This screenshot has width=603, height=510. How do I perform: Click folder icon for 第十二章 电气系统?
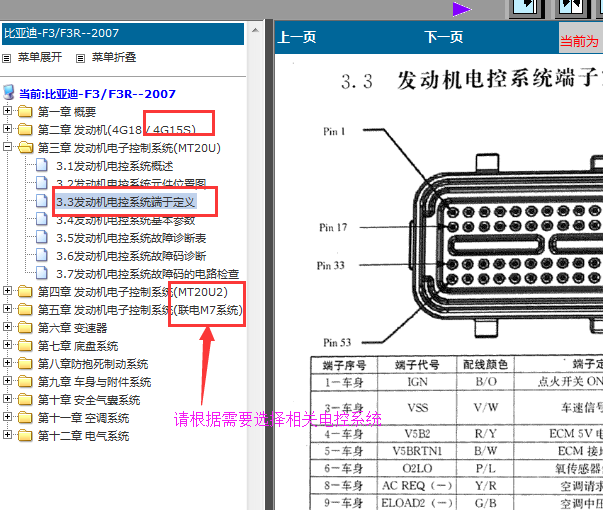[x=25, y=436]
